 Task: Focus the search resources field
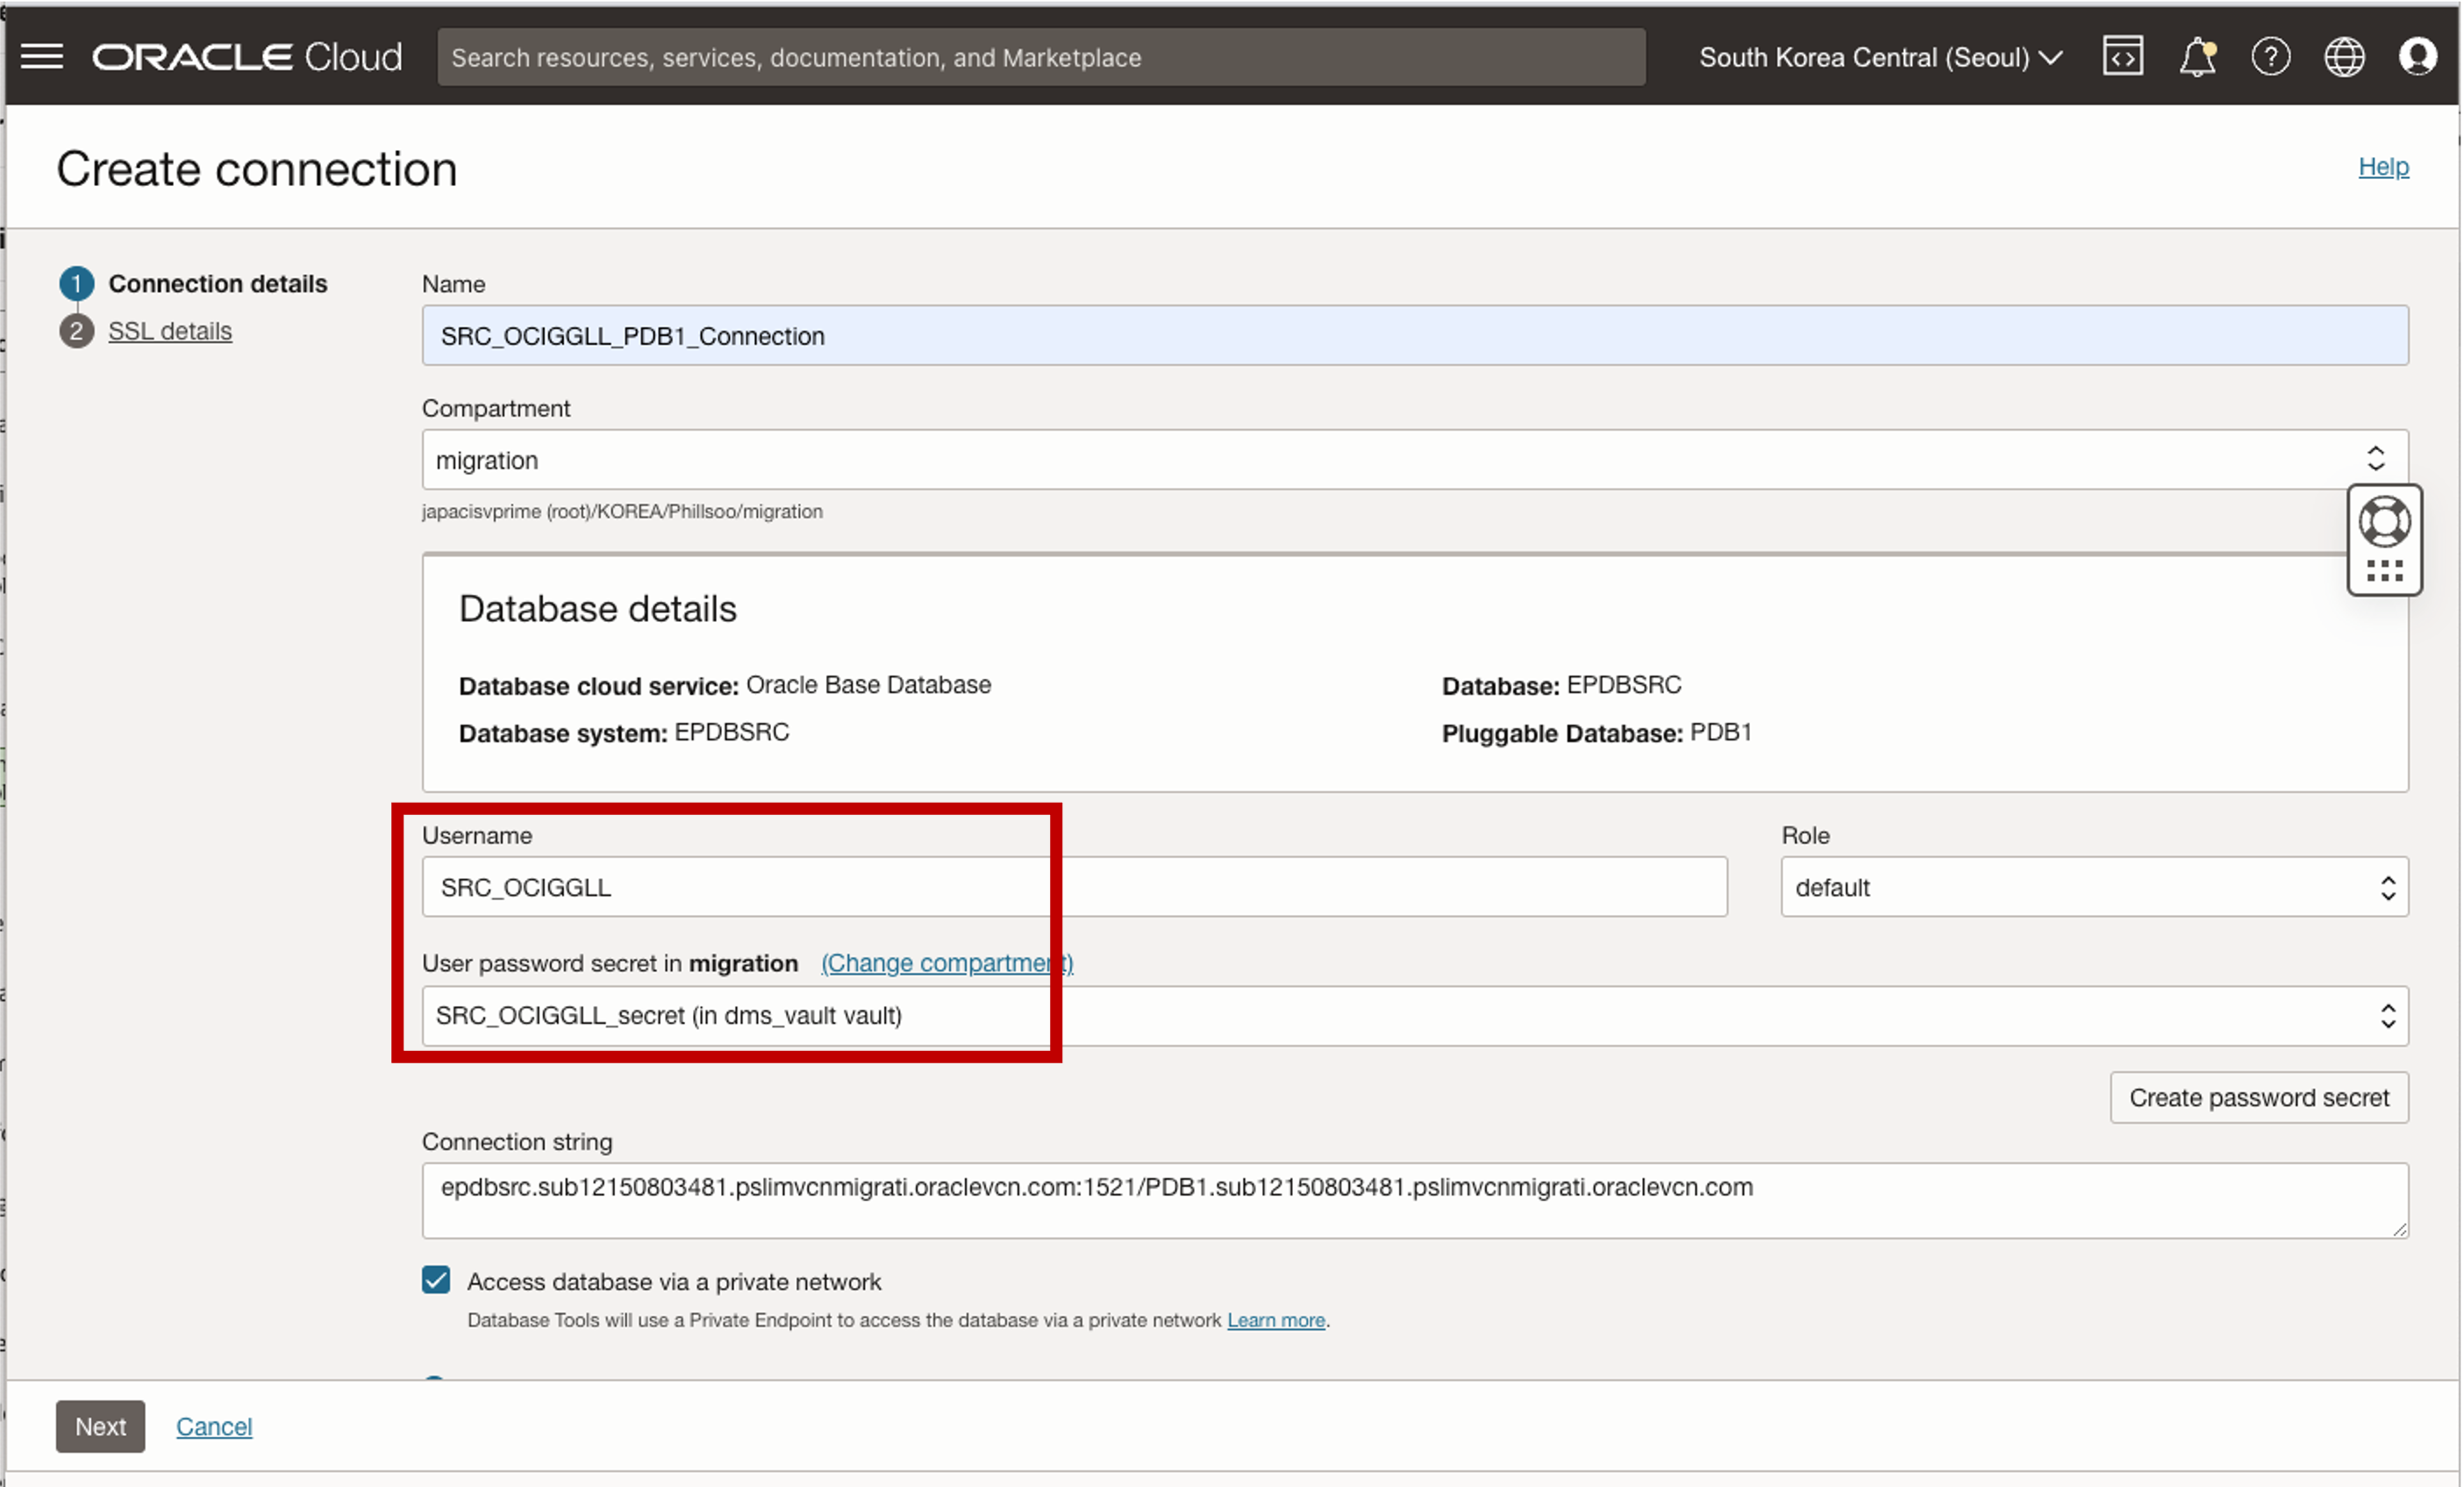click(1041, 57)
